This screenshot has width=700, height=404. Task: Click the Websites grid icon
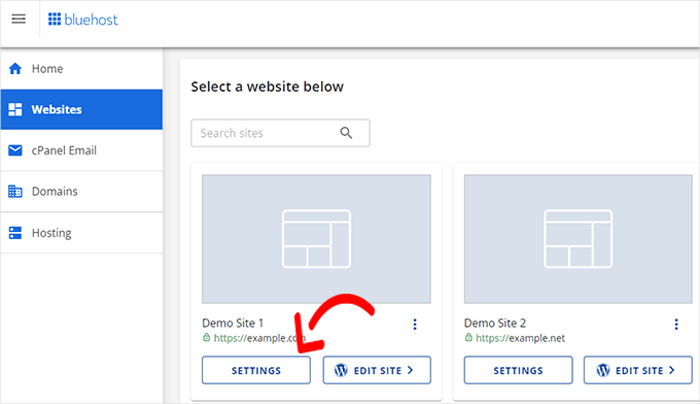[x=15, y=110]
